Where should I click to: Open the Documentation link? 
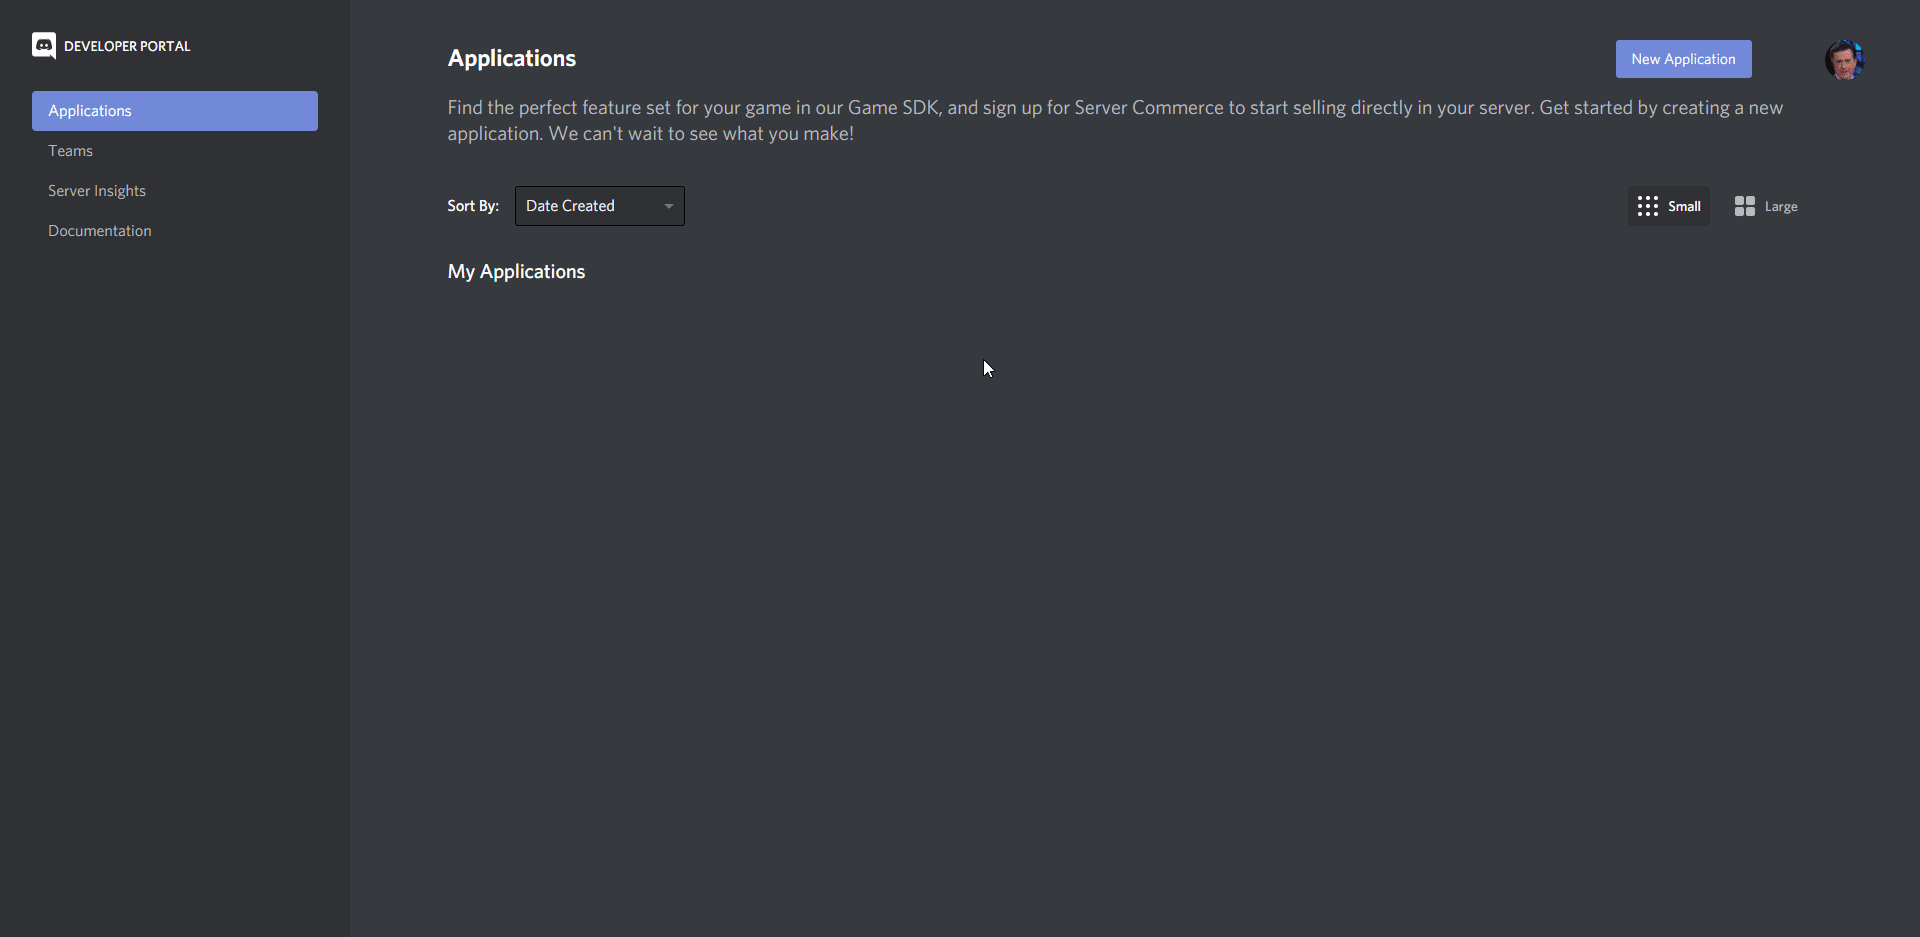point(99,230)
